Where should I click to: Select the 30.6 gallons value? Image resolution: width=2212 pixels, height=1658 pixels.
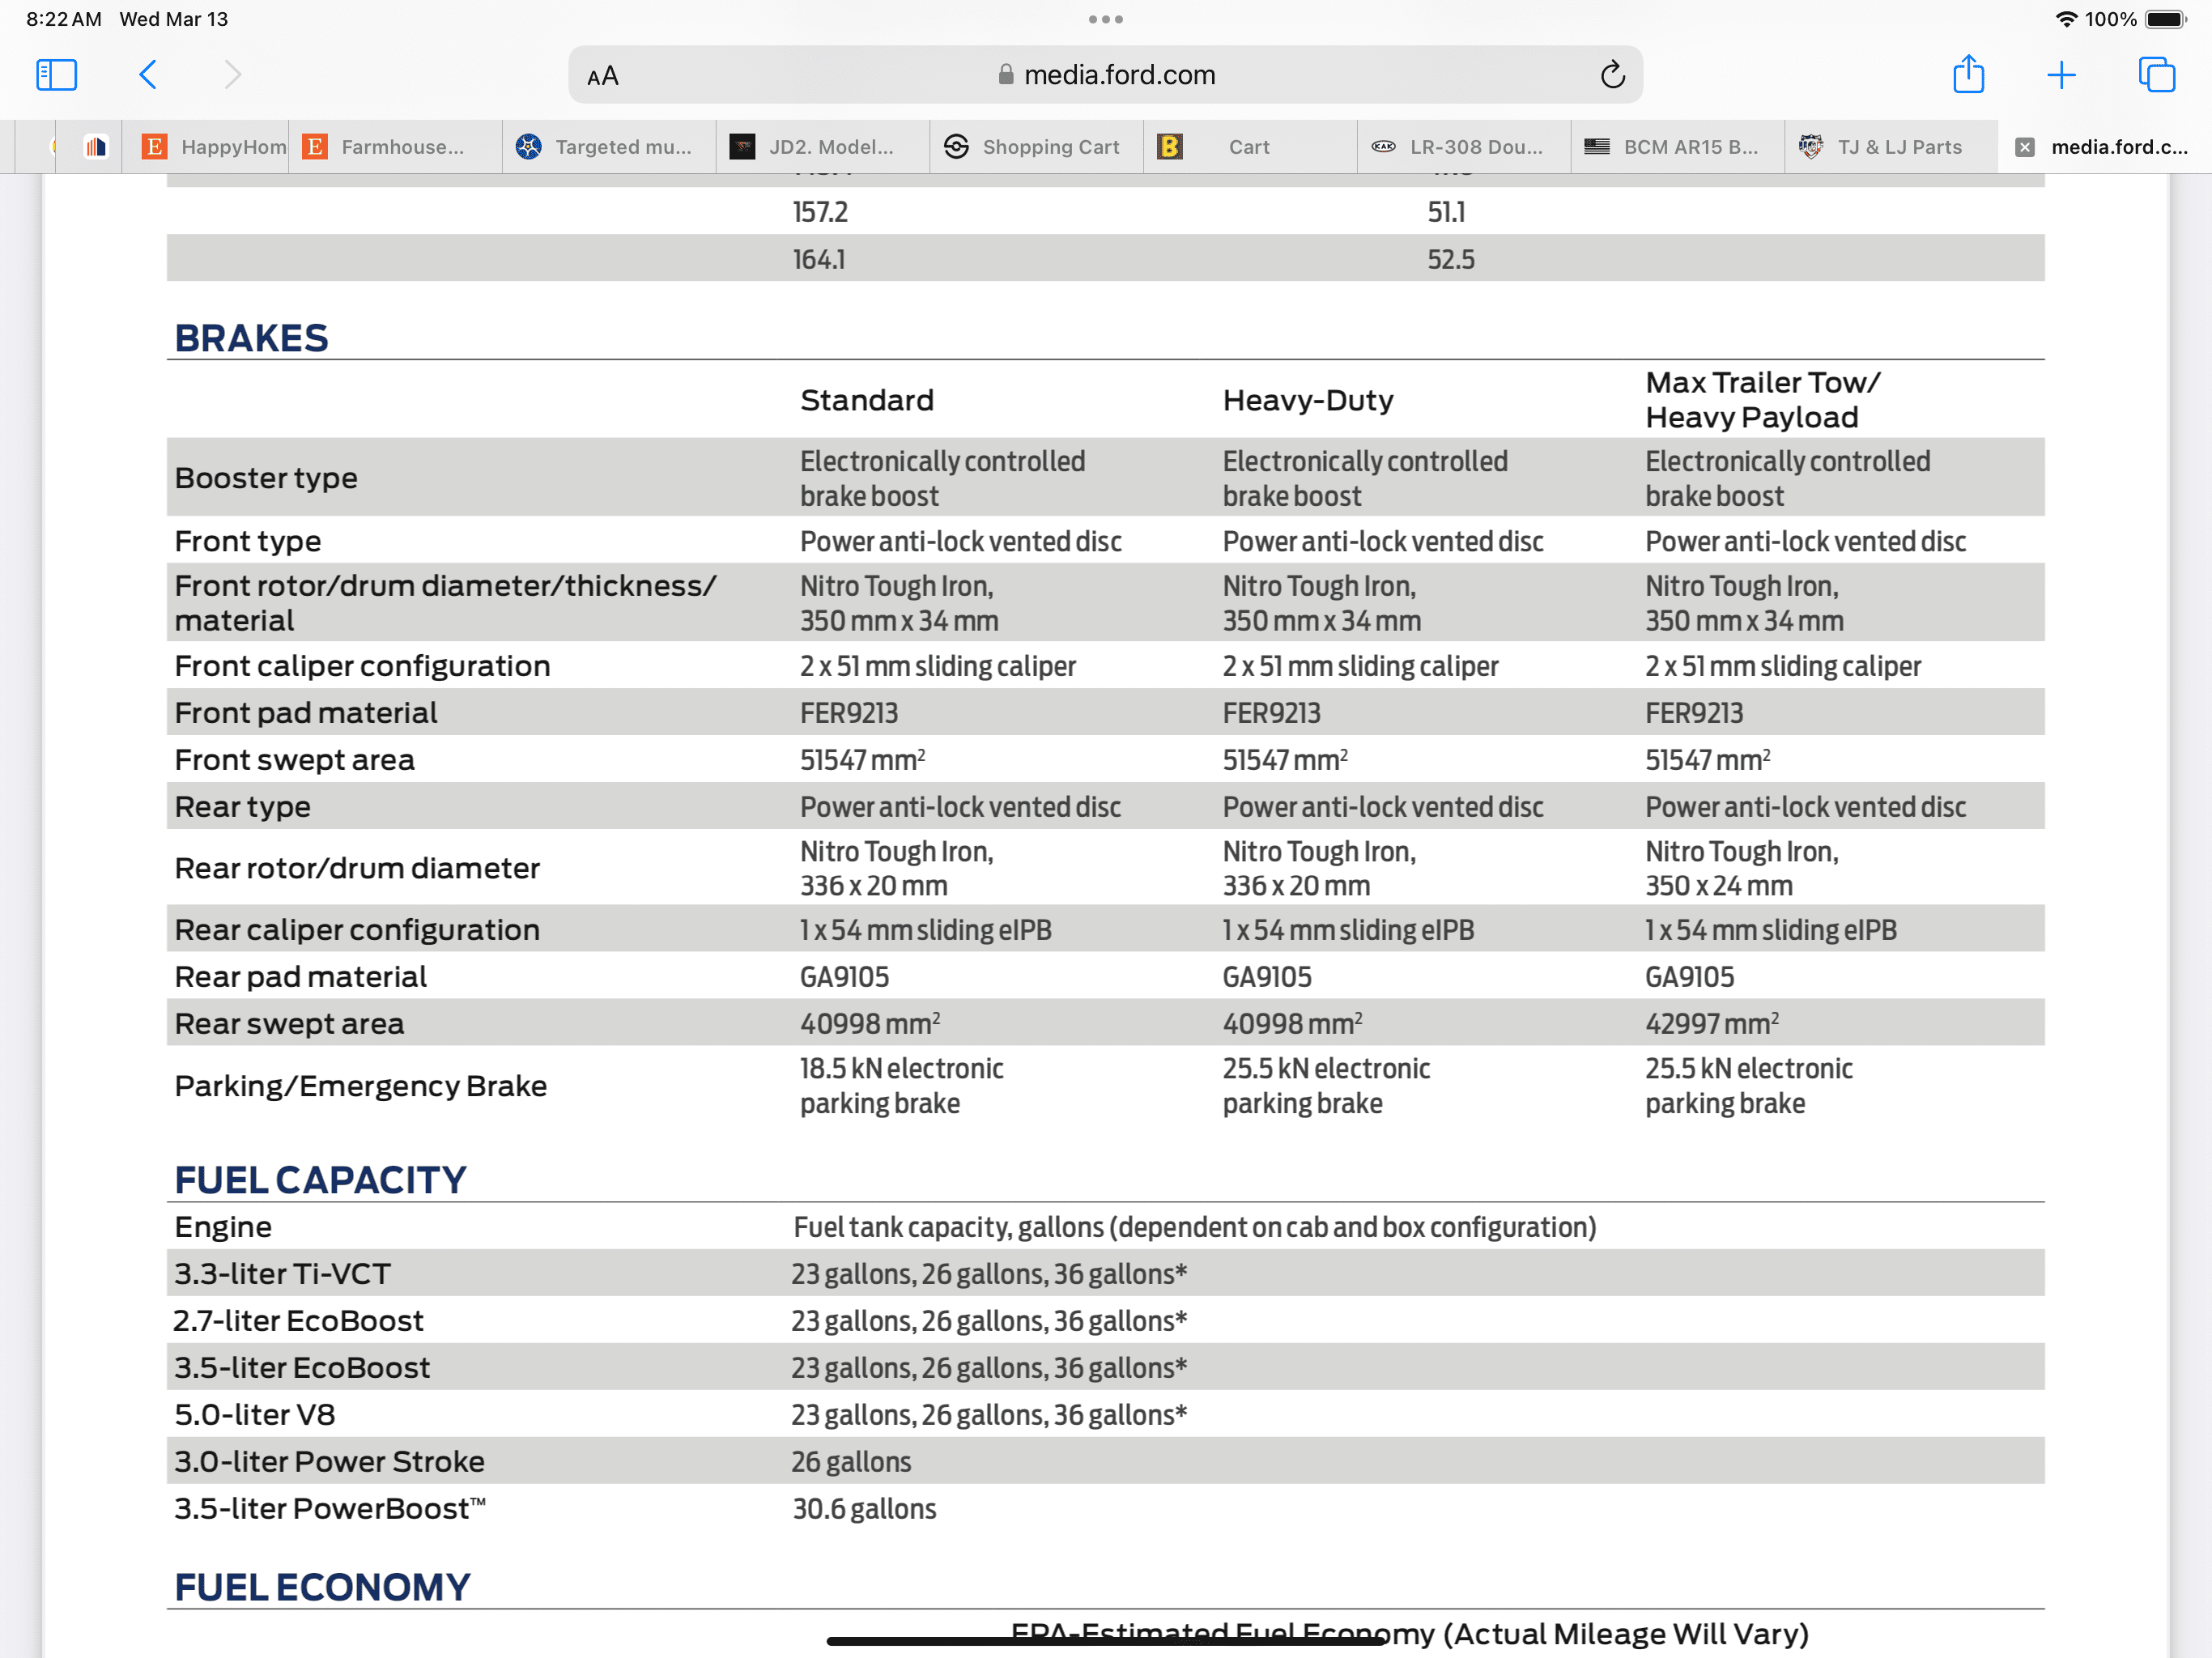[x=865, y=1508]
